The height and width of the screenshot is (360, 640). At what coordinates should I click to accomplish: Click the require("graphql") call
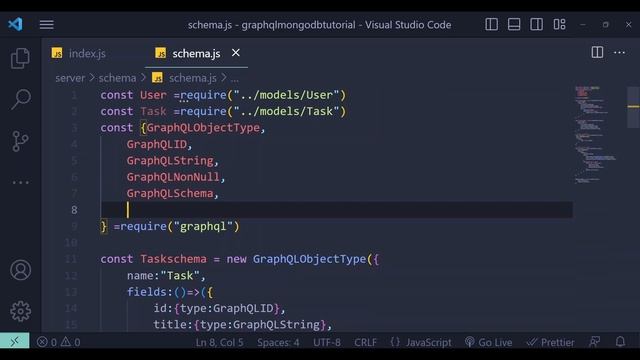[180, 227]
